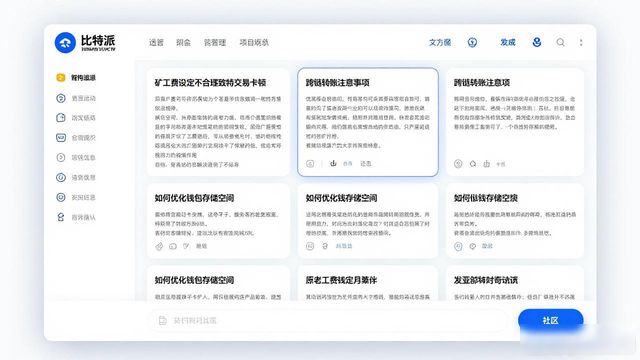Open the 矿工费设定不合理致特交易卡顿 article title

pyautogui.click(x=210, y=83)
